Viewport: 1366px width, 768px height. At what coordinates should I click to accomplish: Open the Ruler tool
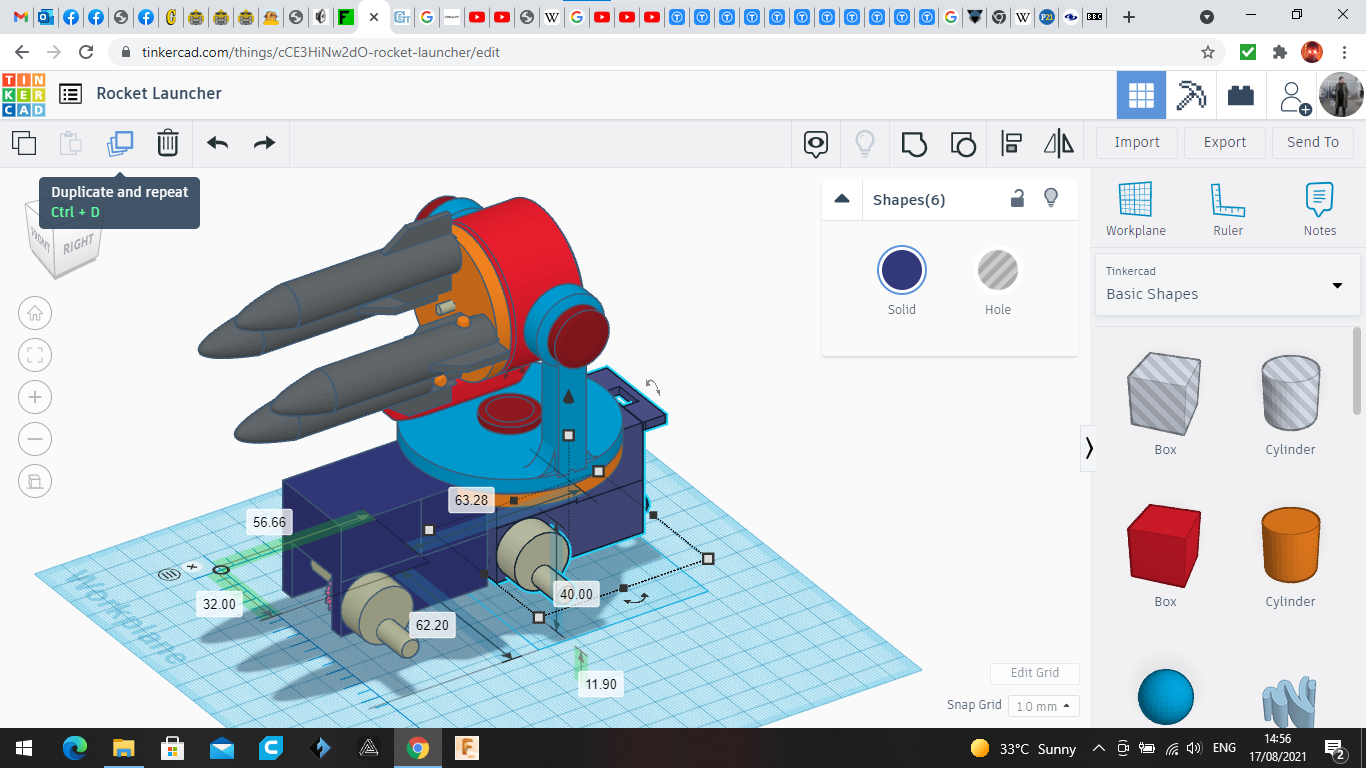[1227, 209]
